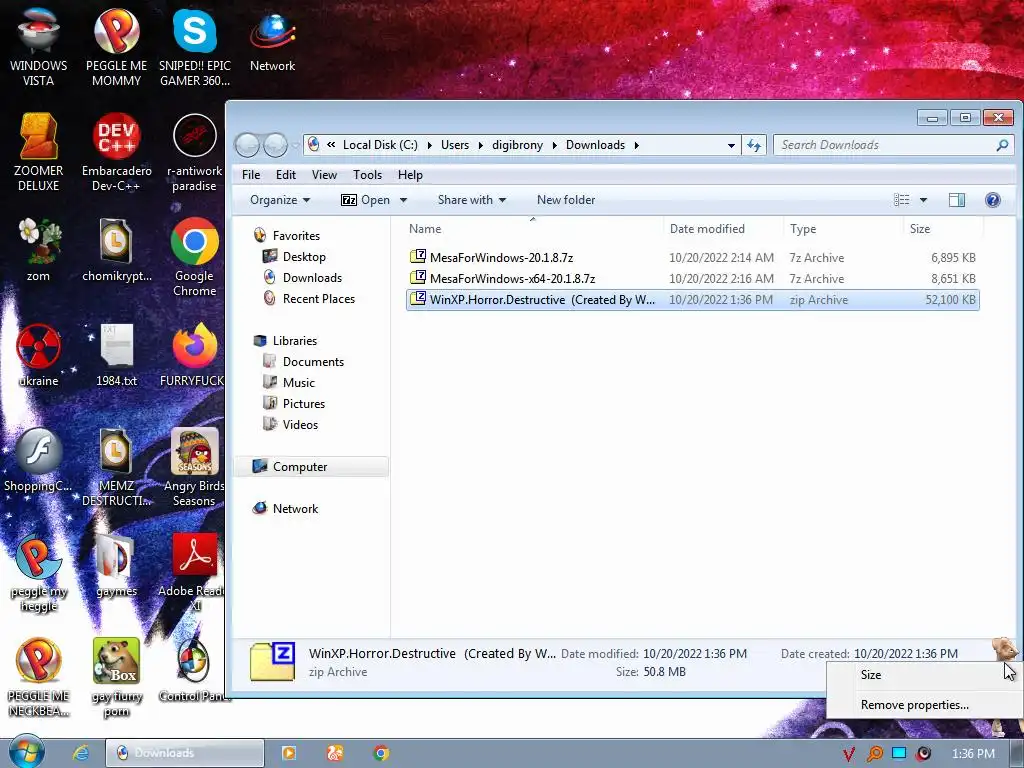1024x768 pixels.
Task: Select the Google Chrome desktop icon
Action: click(195, 257)
